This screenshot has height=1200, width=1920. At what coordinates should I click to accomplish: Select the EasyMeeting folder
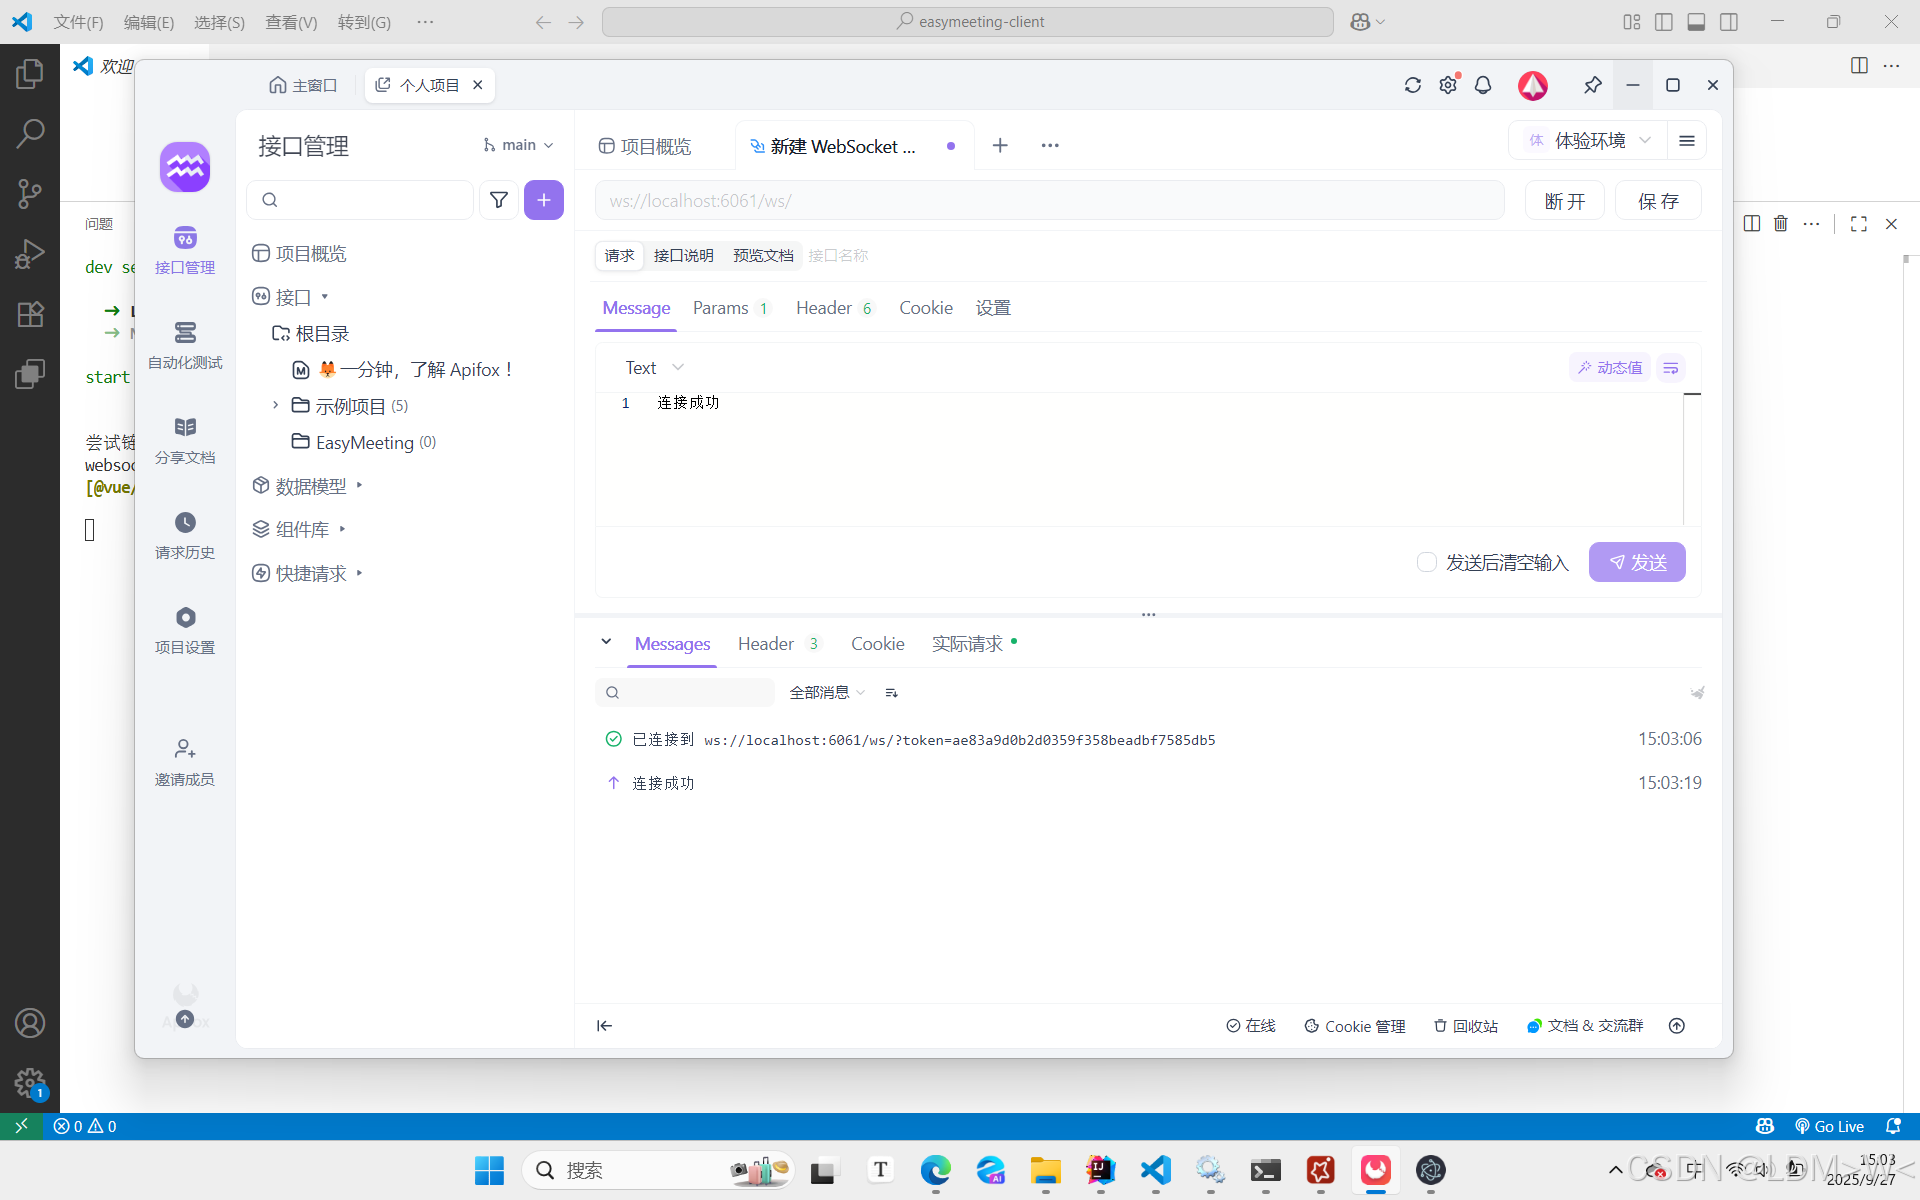364,442
